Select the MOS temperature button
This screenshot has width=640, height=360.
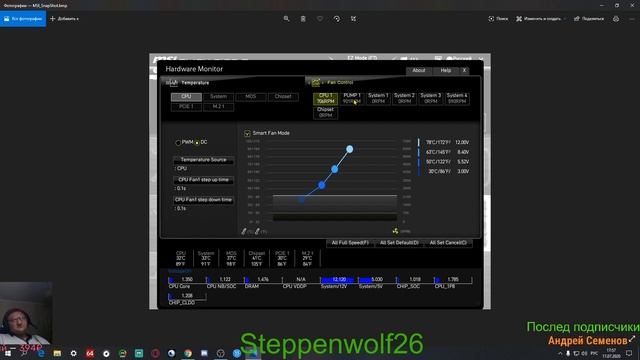click(x=251, y=97)
